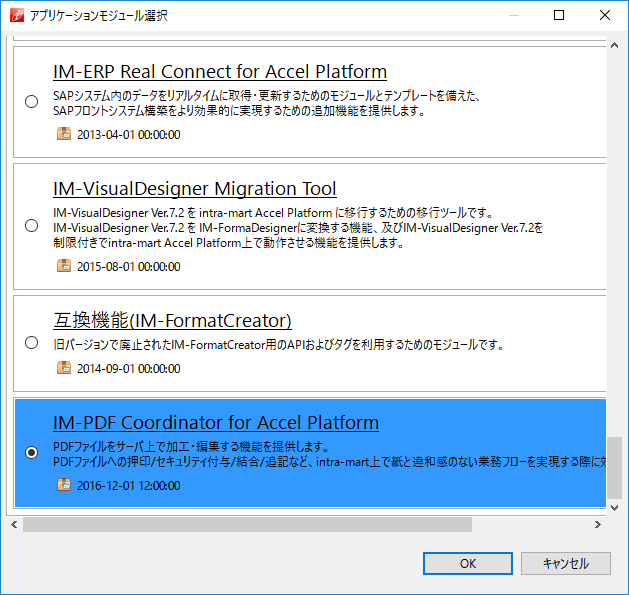Open 互換機能(IM-FormatCreator) title link

172,321
